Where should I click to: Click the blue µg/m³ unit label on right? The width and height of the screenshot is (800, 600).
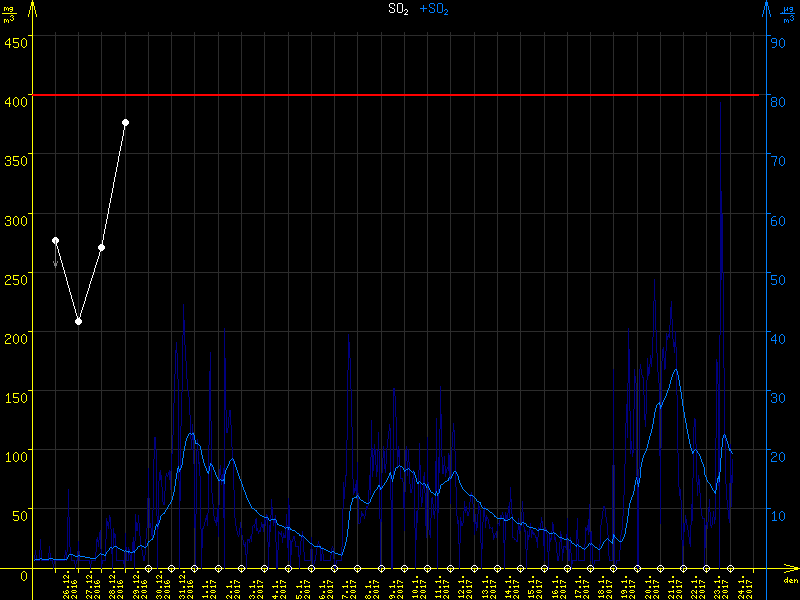[789, 14]
